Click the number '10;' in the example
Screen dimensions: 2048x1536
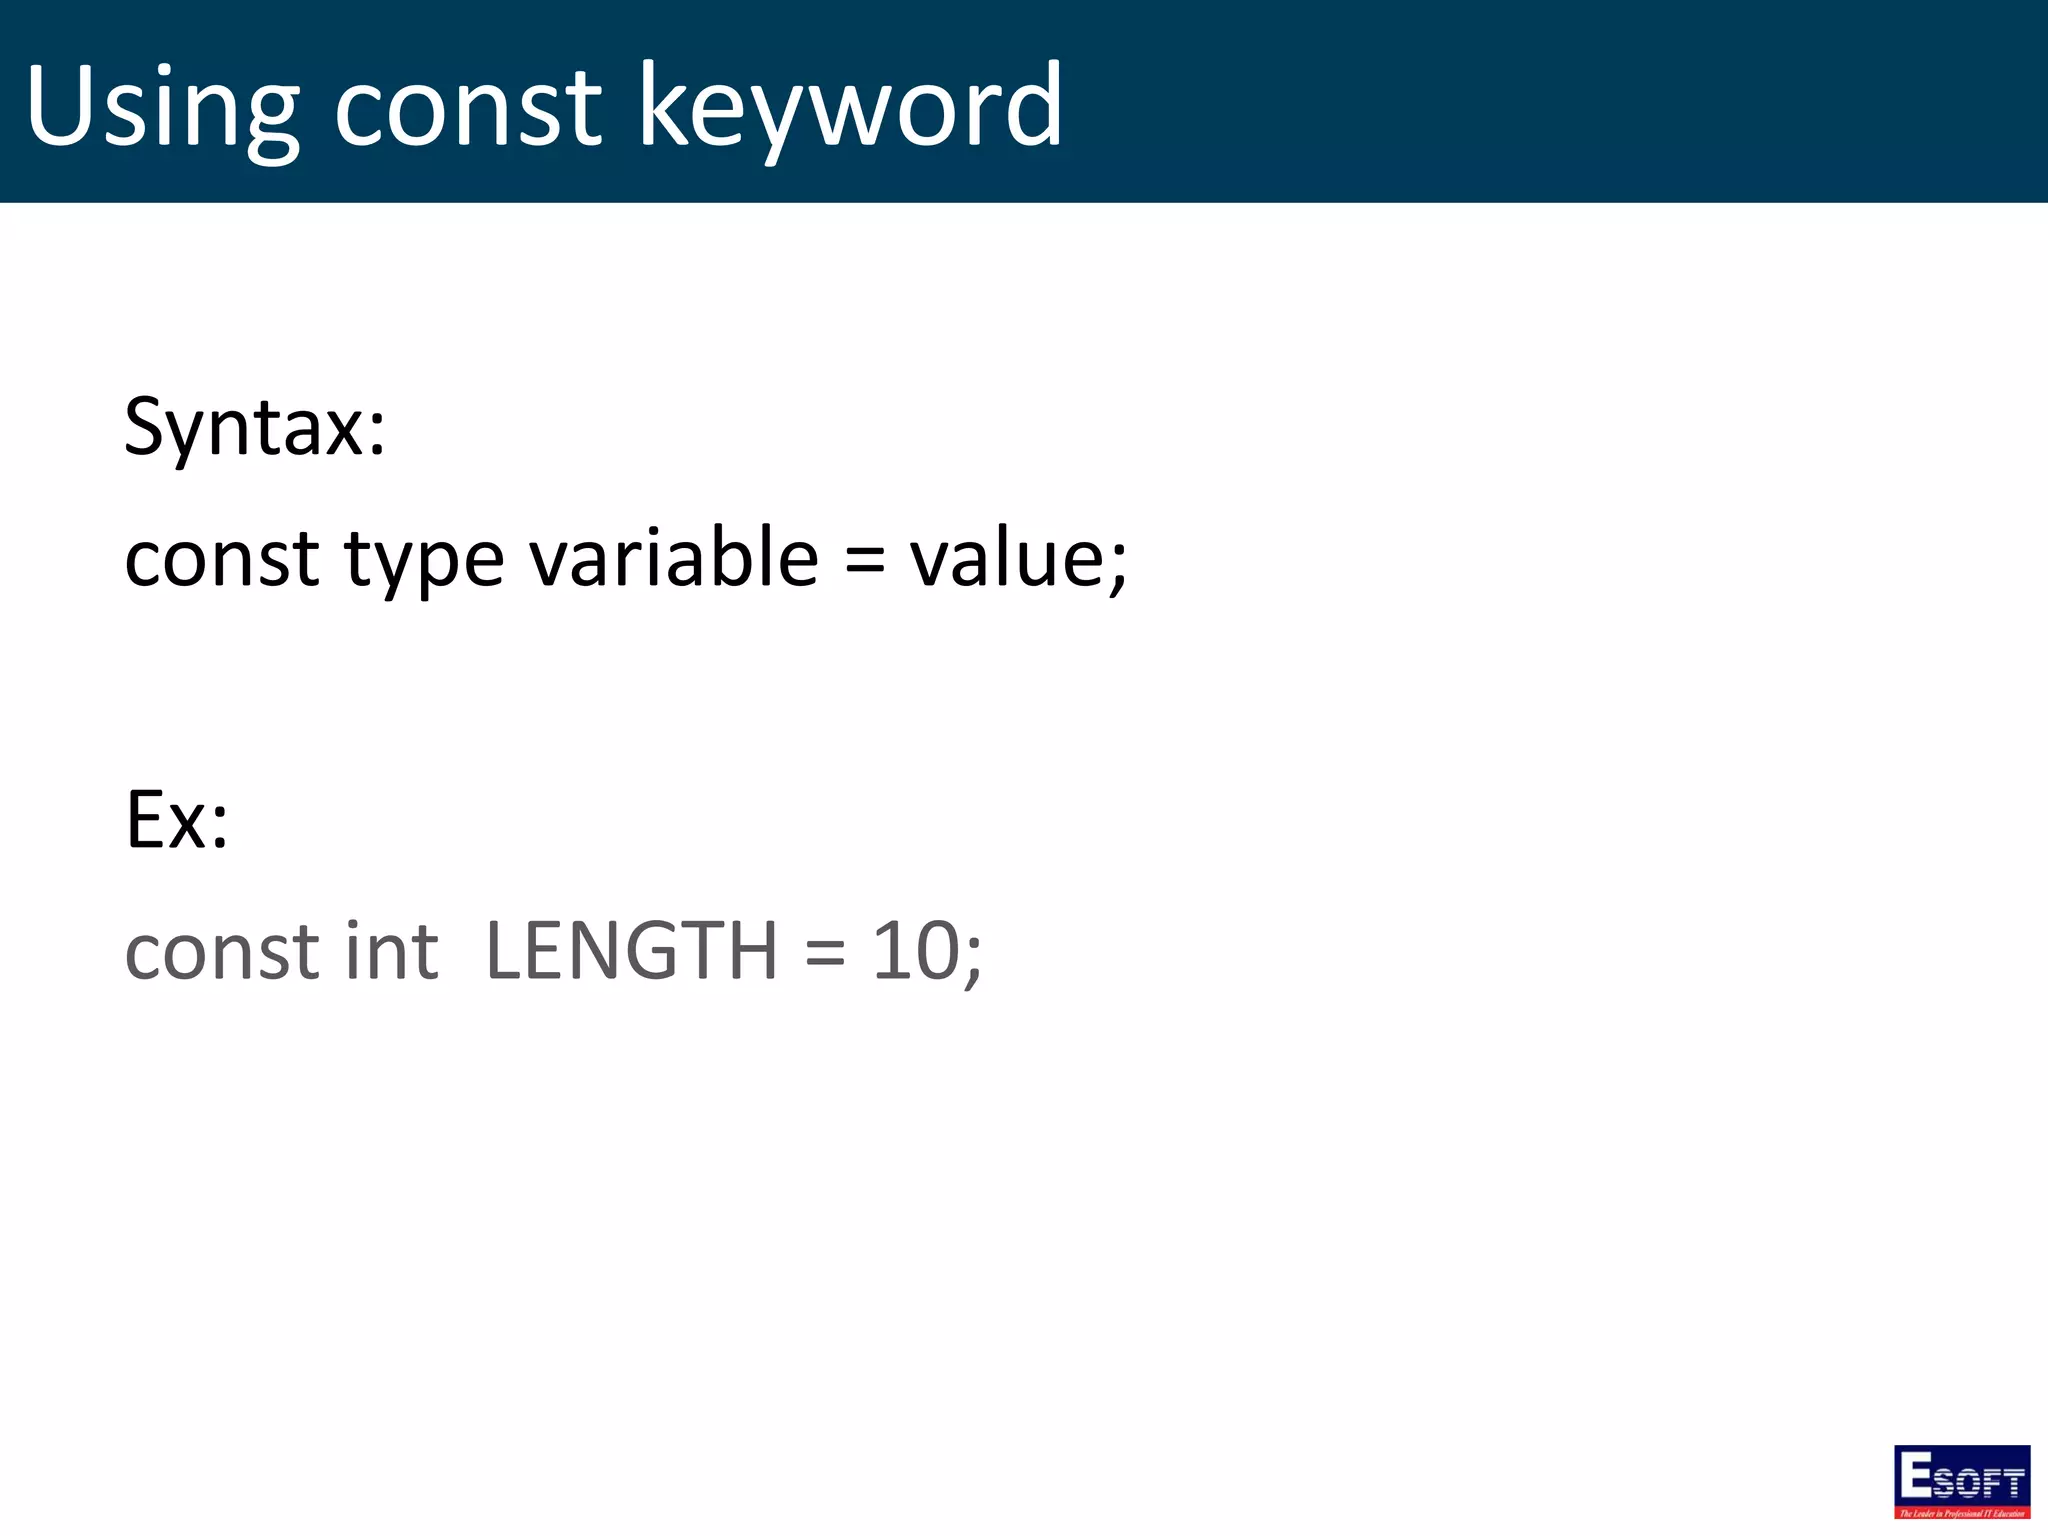(x=927, y=950)
